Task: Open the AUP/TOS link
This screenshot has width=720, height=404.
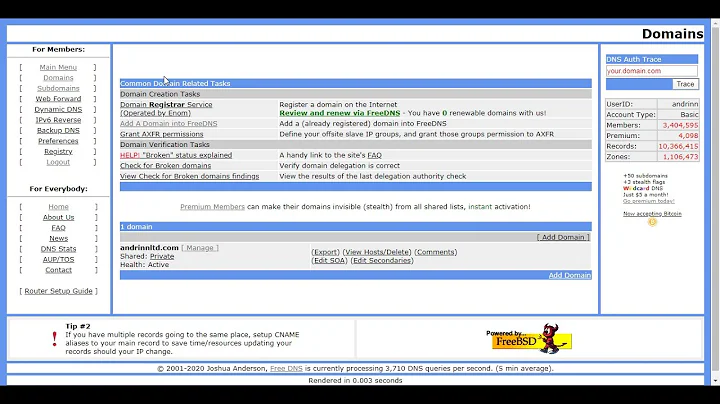Action: 58,259
